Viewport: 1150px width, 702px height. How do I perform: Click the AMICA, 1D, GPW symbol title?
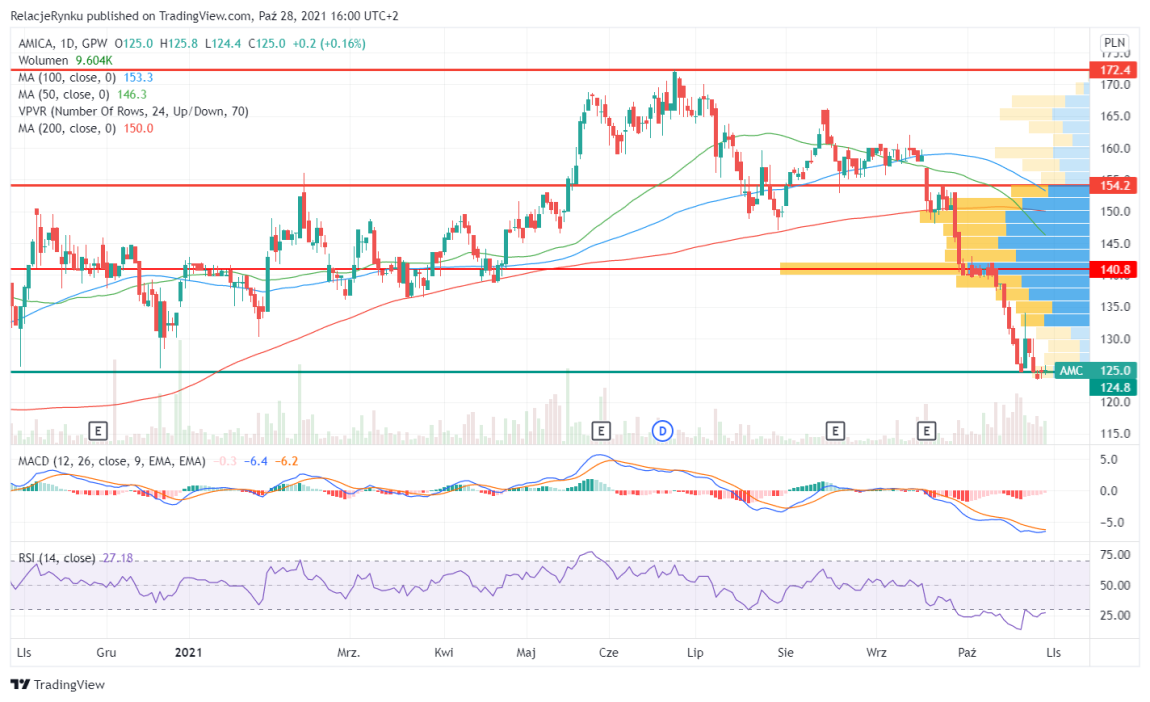pyautogui.click(x=63, y=43)
